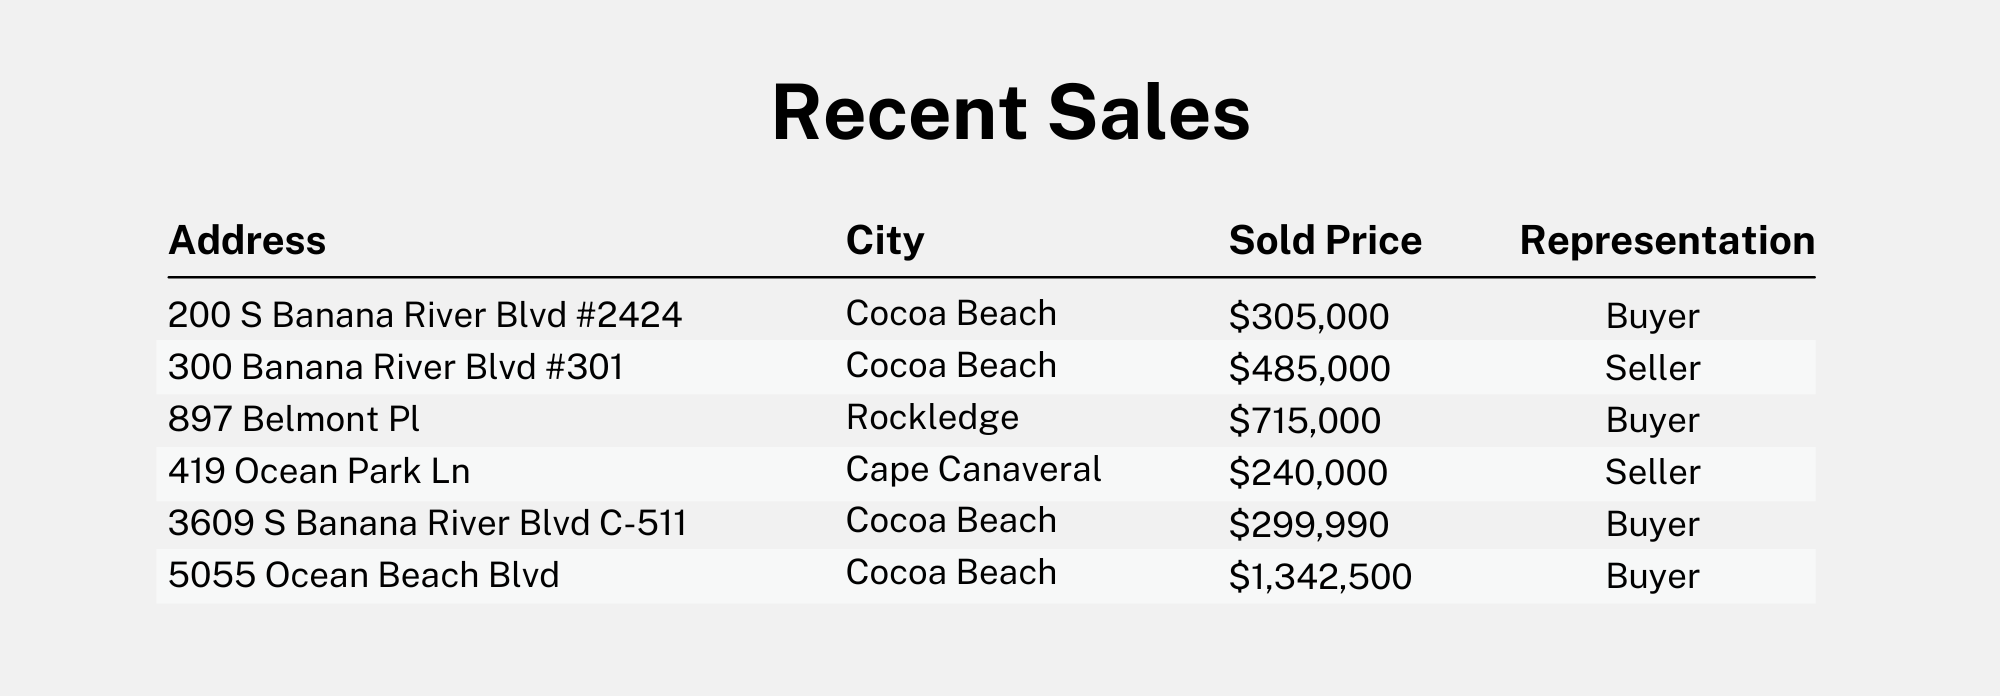This screenshot has height=696, width=2000.
Task: Select the City column header
Action: (885, 241)
